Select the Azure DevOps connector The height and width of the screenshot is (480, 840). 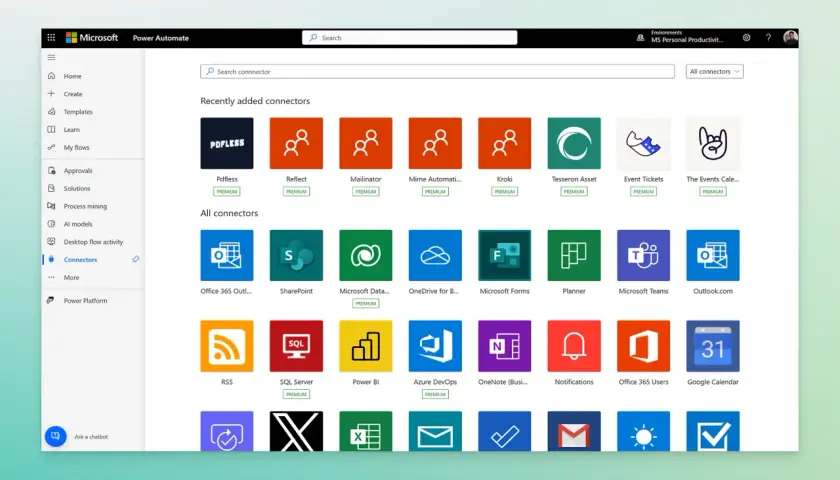click(435, 346)
